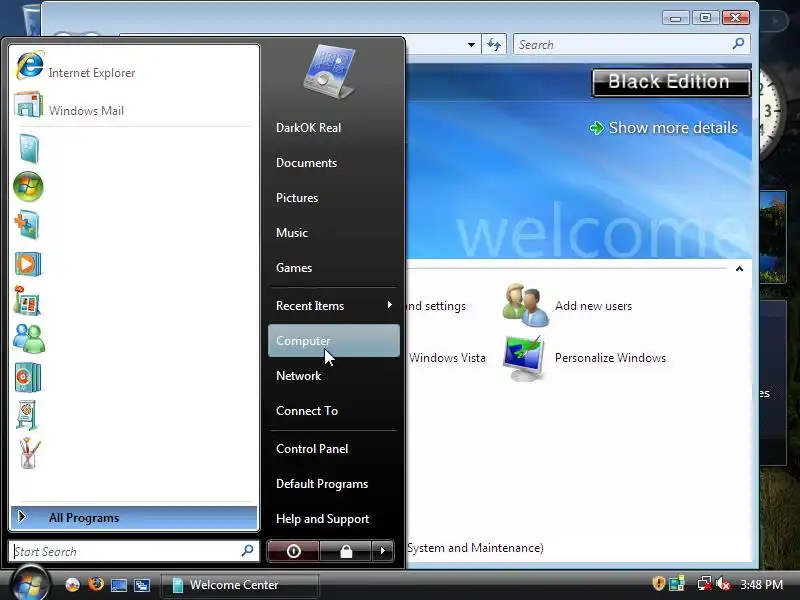The height and width of the screenshot is (600, 800).
Task: Open address bar history dropdown
Action: click(x=471, y=44)
